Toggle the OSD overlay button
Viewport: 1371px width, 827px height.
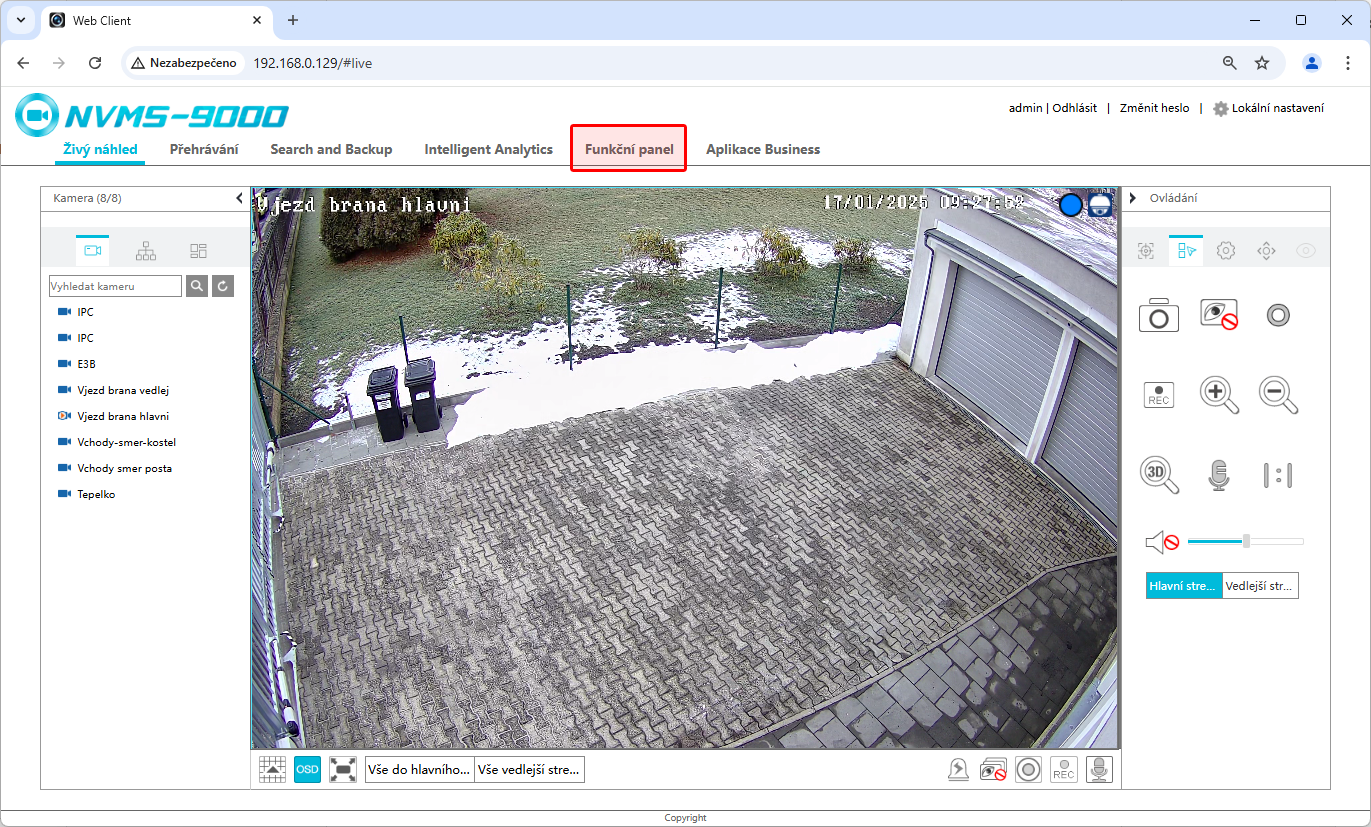point(307,769)
